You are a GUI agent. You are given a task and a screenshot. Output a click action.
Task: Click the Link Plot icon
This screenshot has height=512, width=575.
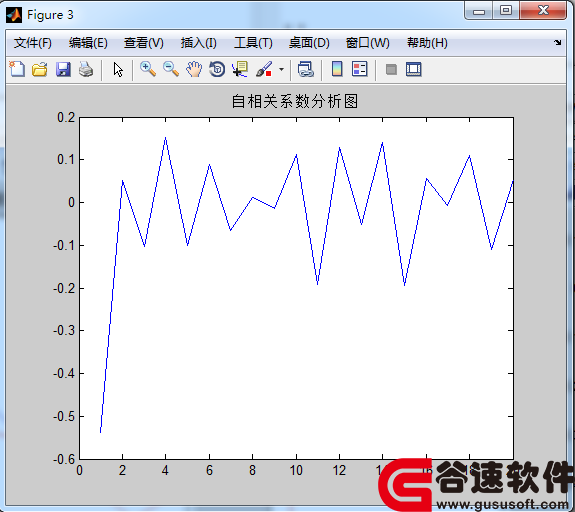click(x=305, y=69)
